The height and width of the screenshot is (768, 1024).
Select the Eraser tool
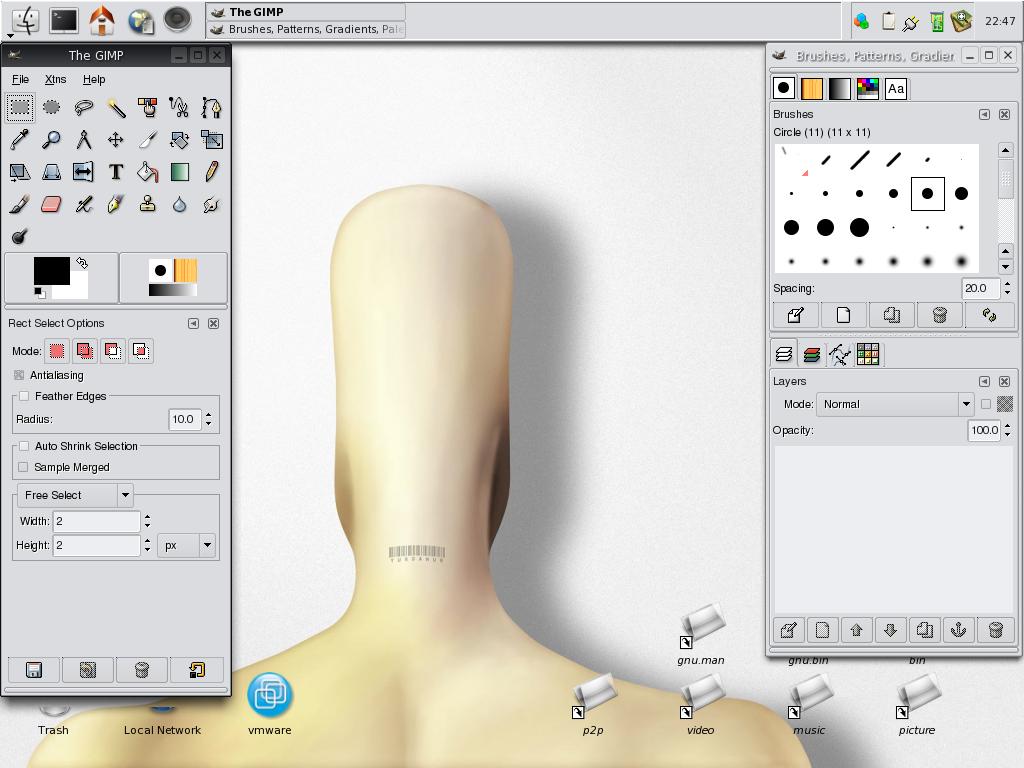click(52, 204)
